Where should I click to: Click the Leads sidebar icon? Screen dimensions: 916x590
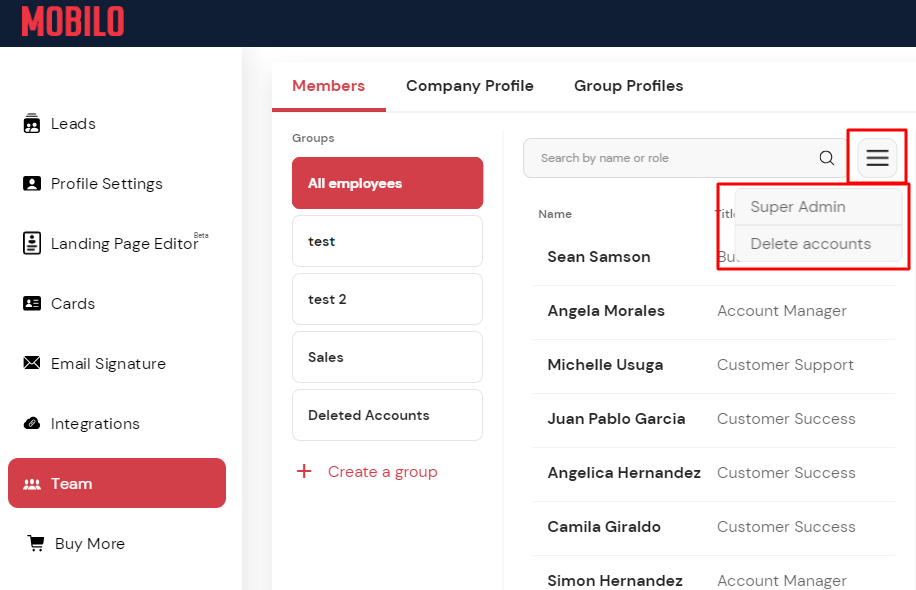click(32, 123)
